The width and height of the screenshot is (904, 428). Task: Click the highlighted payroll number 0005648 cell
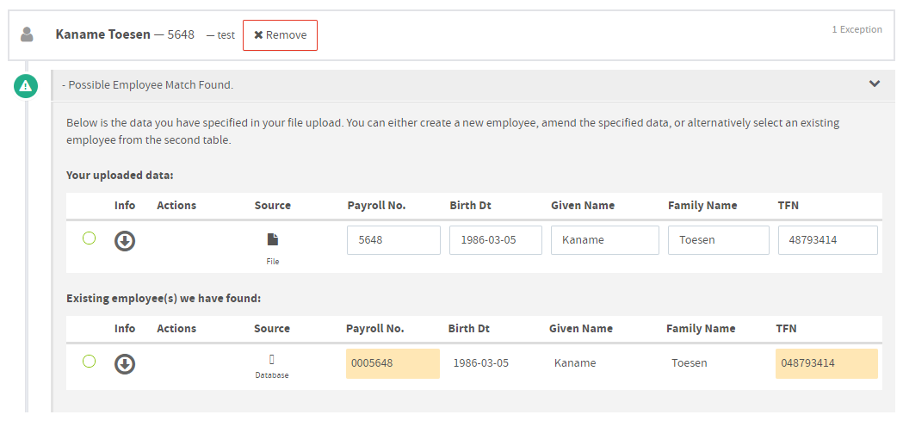pos(393,363)
